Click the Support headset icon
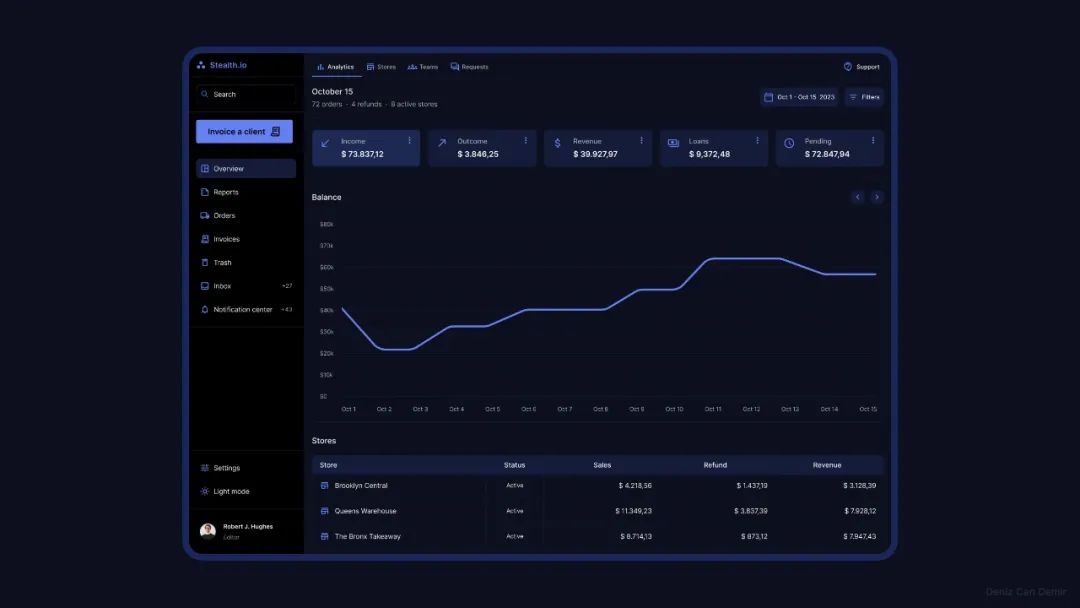The width and height of the screenshot is (1080, 608). 848,67
